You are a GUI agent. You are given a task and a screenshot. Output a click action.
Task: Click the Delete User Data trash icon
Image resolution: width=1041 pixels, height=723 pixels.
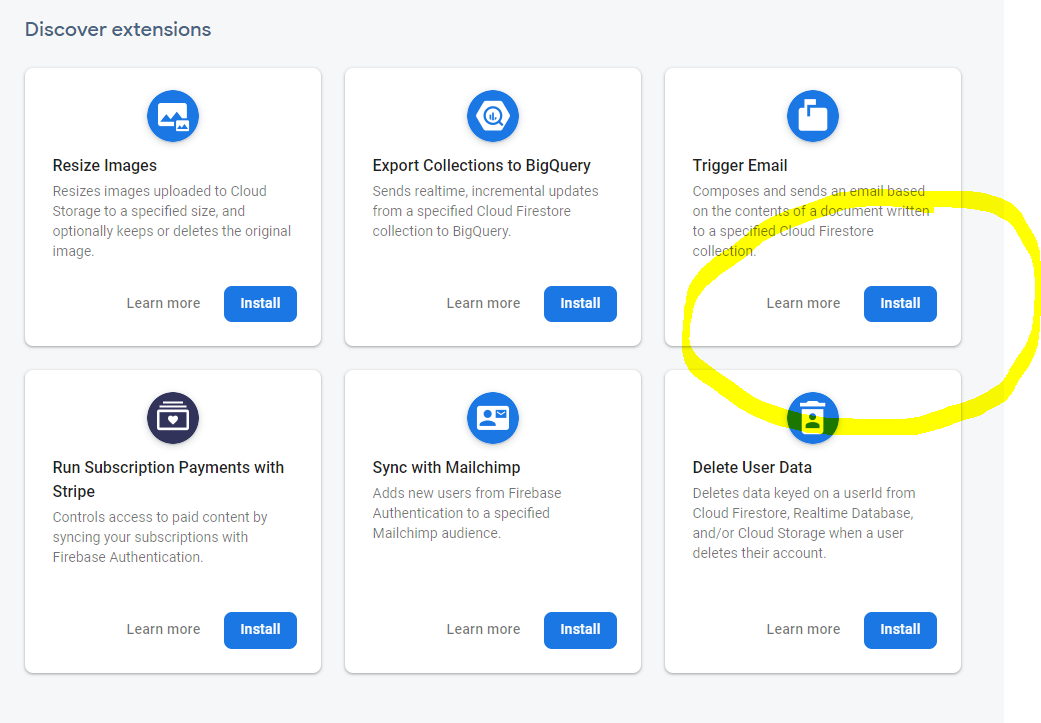tap(813, 418)
